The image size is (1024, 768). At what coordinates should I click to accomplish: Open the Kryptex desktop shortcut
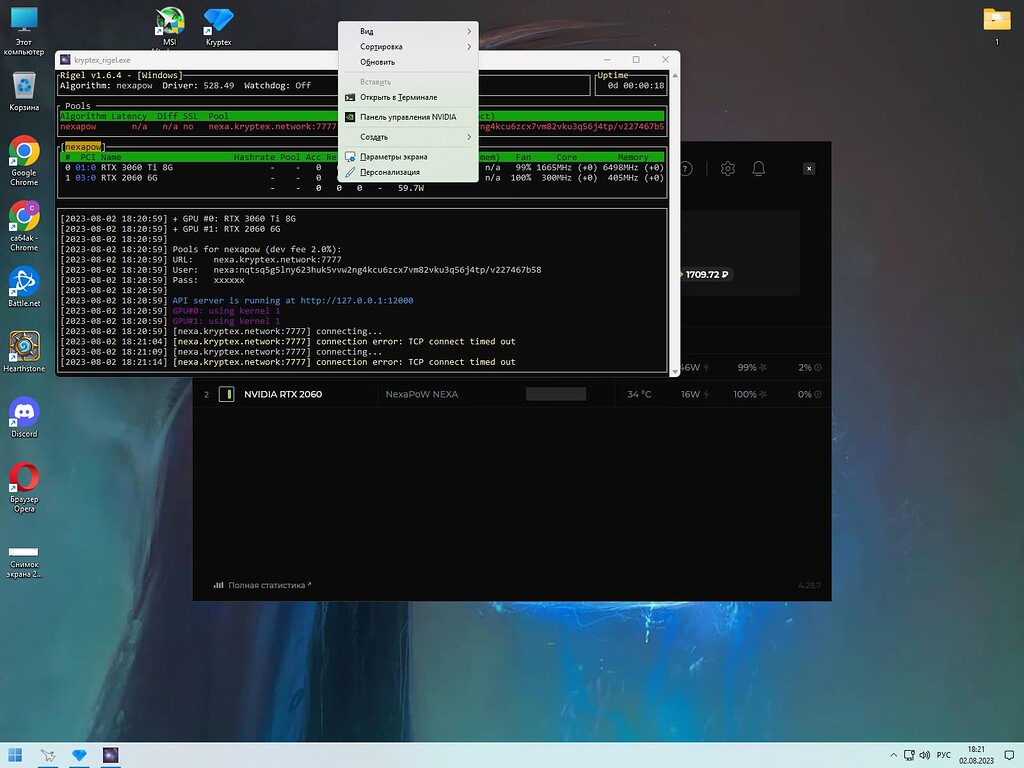[x=218, y=22]
